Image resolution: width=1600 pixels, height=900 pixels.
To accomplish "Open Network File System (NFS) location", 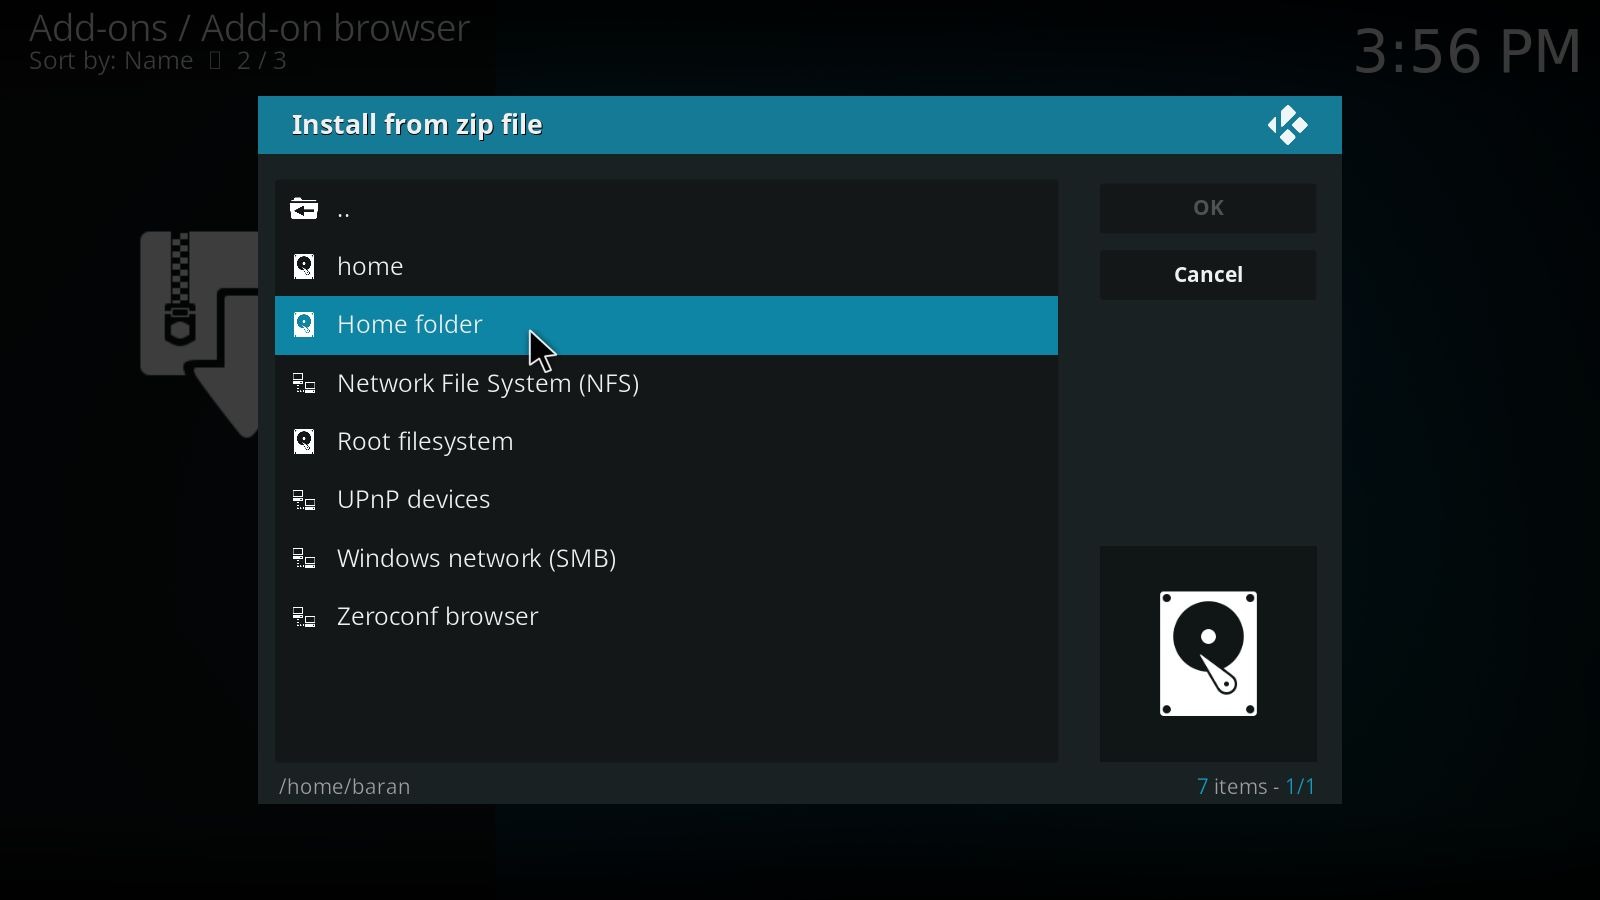I will [x=666, y=384].
